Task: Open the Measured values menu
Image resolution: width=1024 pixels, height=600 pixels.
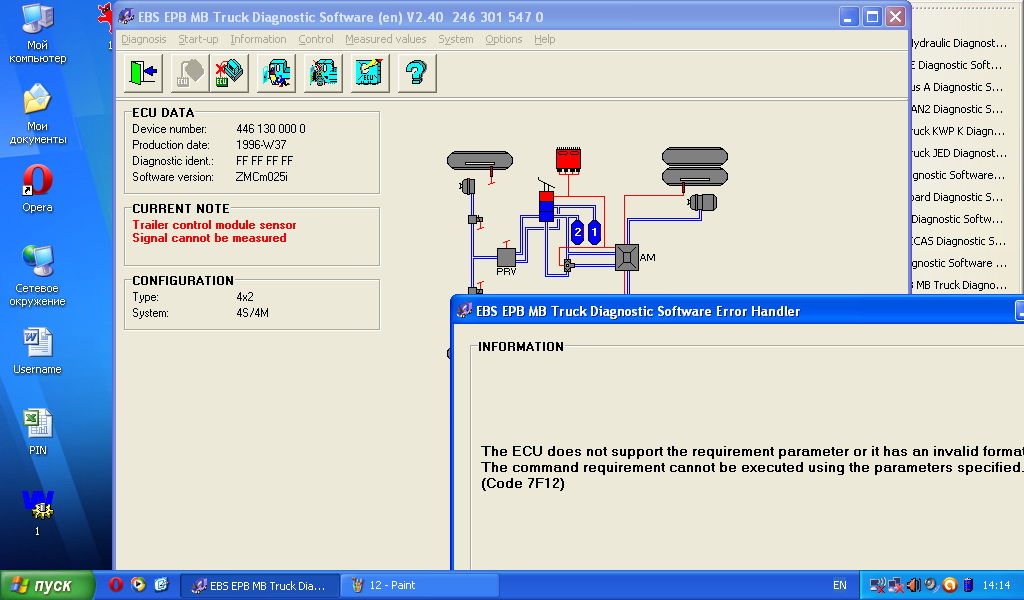Action: [x=385, y=39]
